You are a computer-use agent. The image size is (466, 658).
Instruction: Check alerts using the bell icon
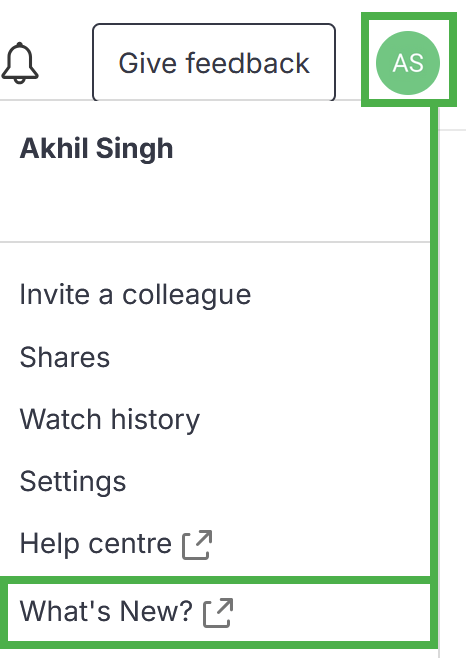(x=20, y=63)
